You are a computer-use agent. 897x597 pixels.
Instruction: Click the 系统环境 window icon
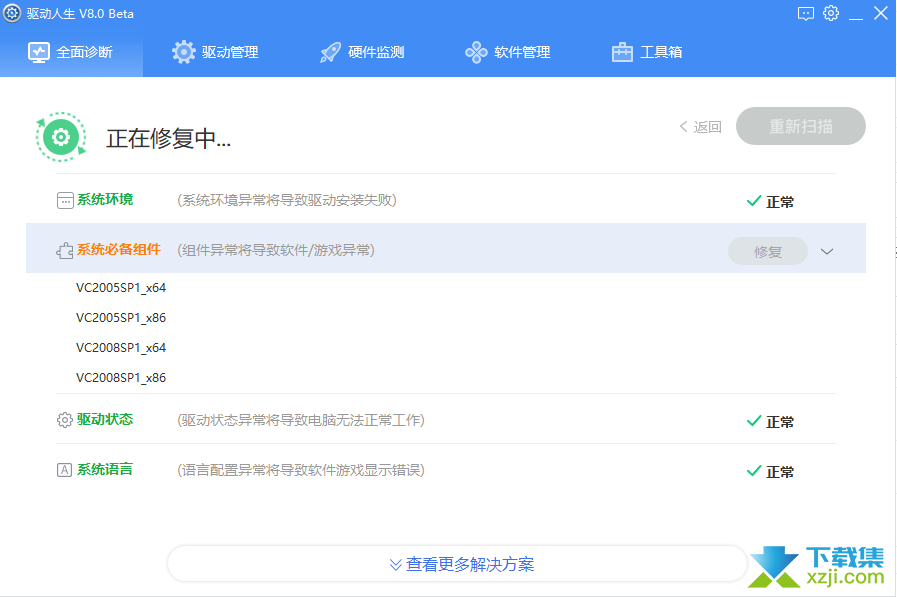tap(65, 201)
